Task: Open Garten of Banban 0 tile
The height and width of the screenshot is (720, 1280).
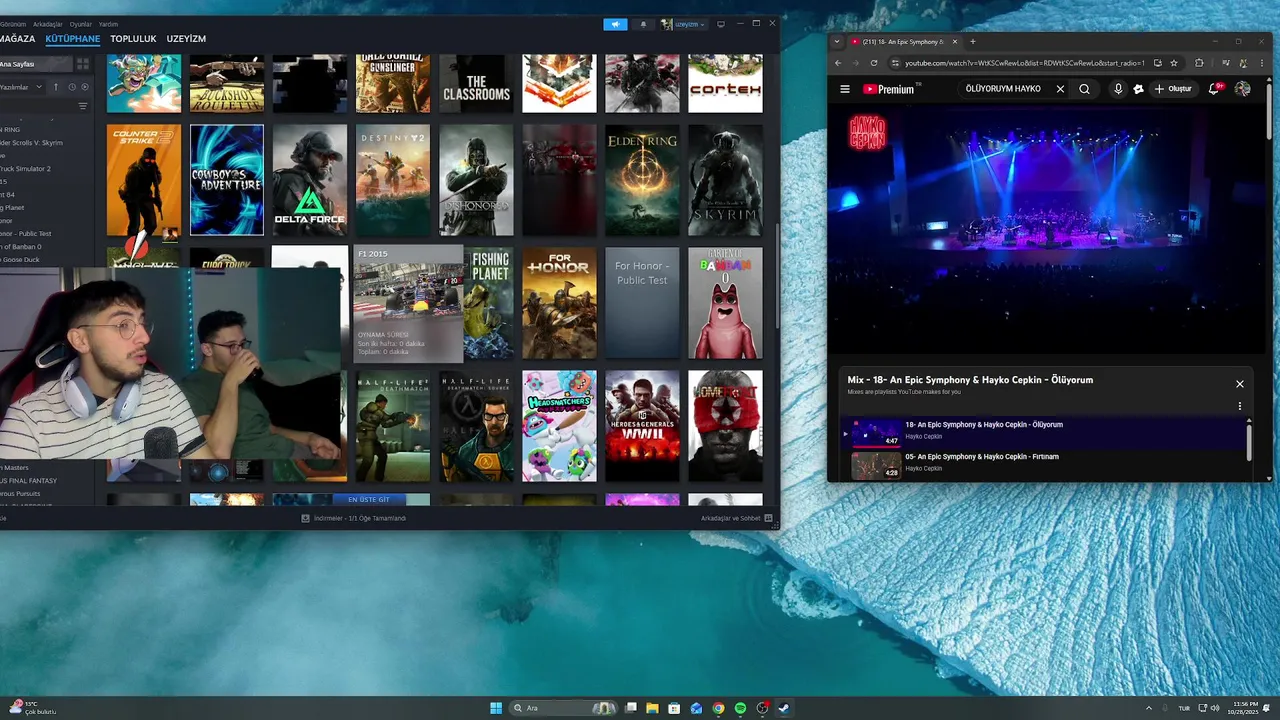Action: coord(725,303)
